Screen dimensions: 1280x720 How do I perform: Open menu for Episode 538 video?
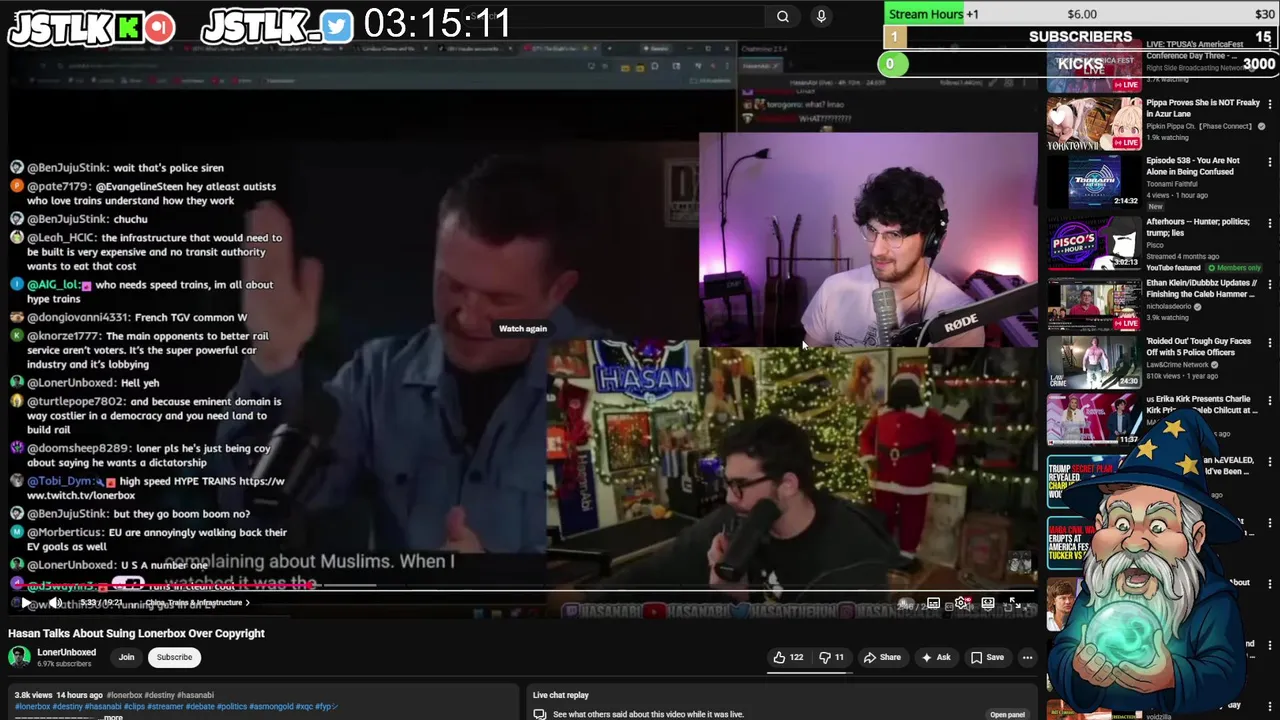point(1270,161)
